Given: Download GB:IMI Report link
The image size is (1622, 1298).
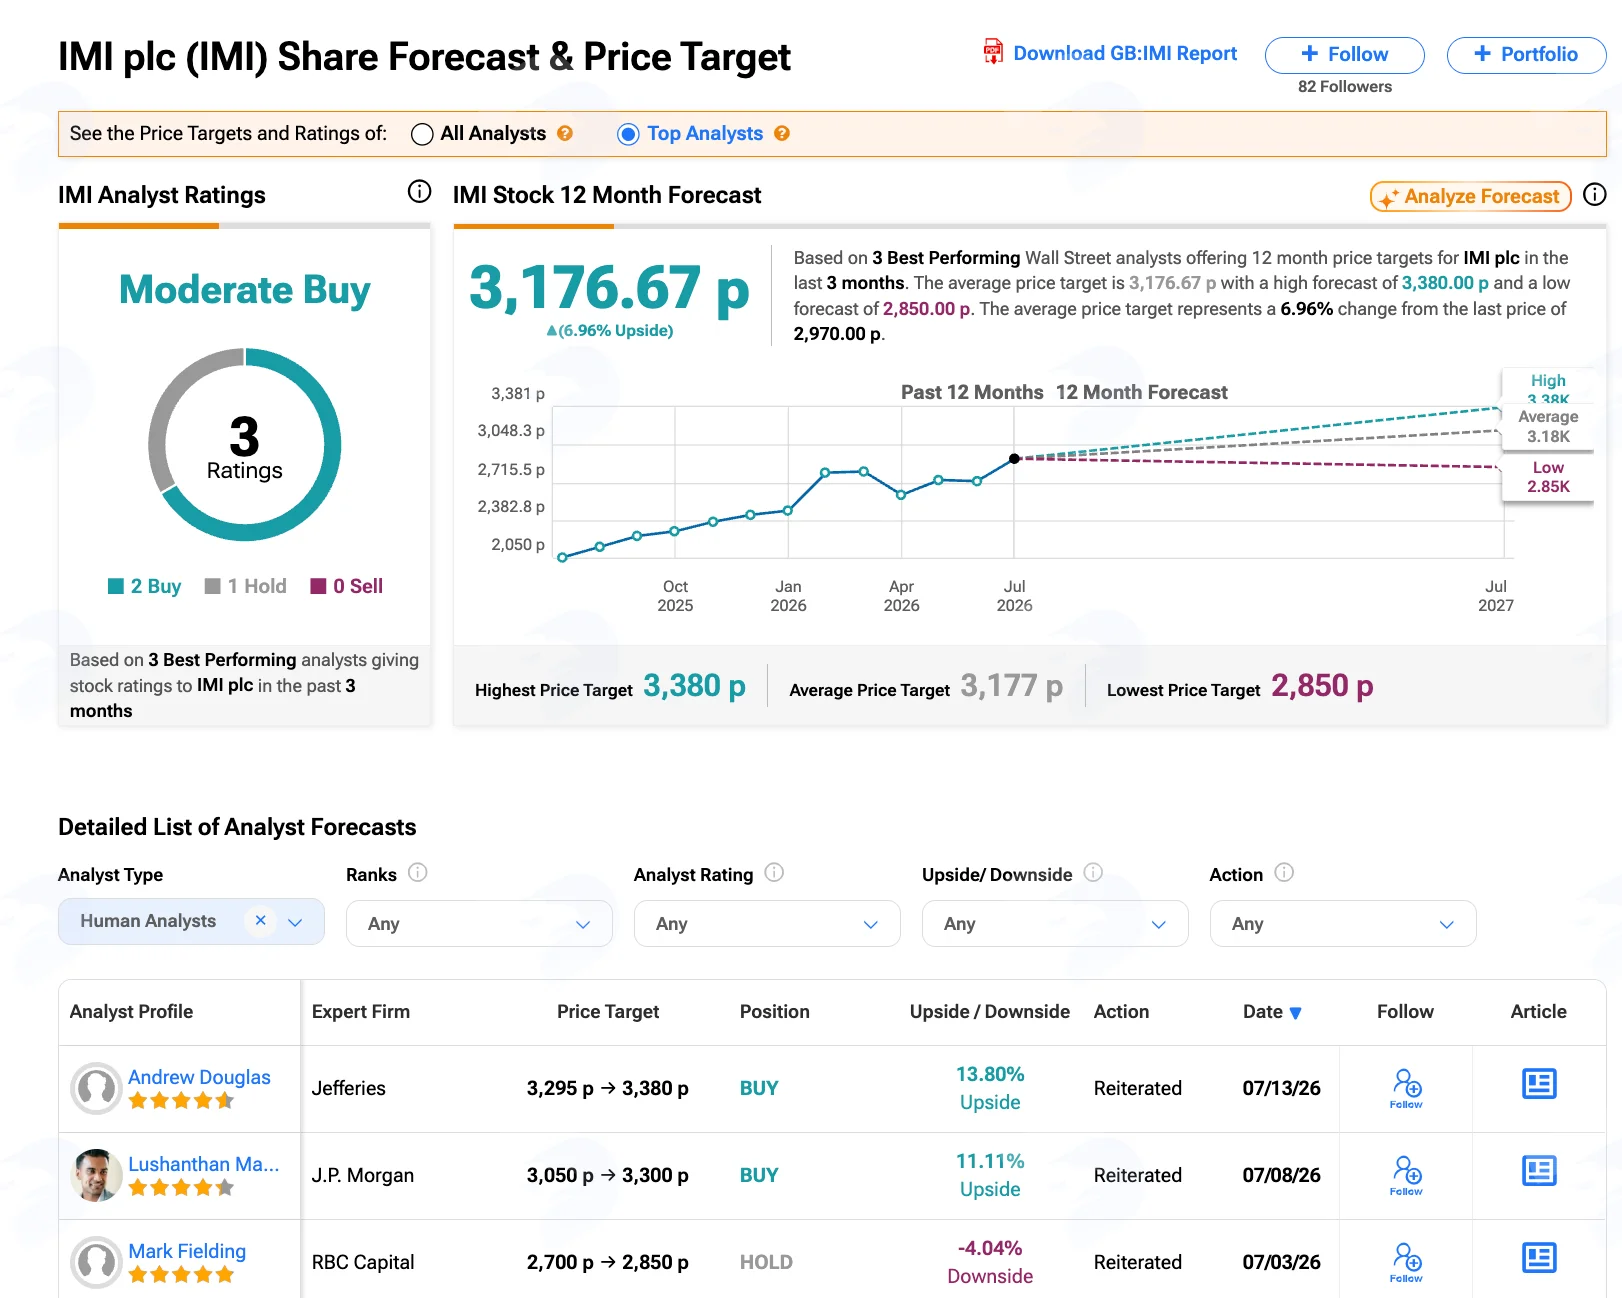Looking at the screenshot, I should pyautogui.click(x=1125, y=53).
